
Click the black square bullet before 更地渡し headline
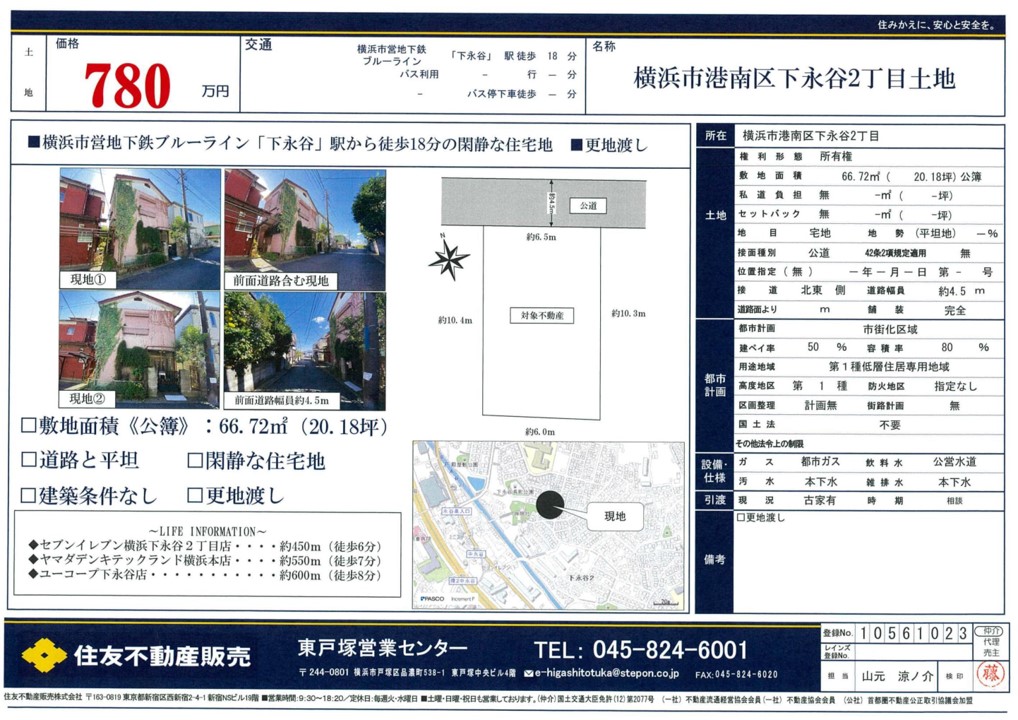pyautogui.click(x=576, y=145)
